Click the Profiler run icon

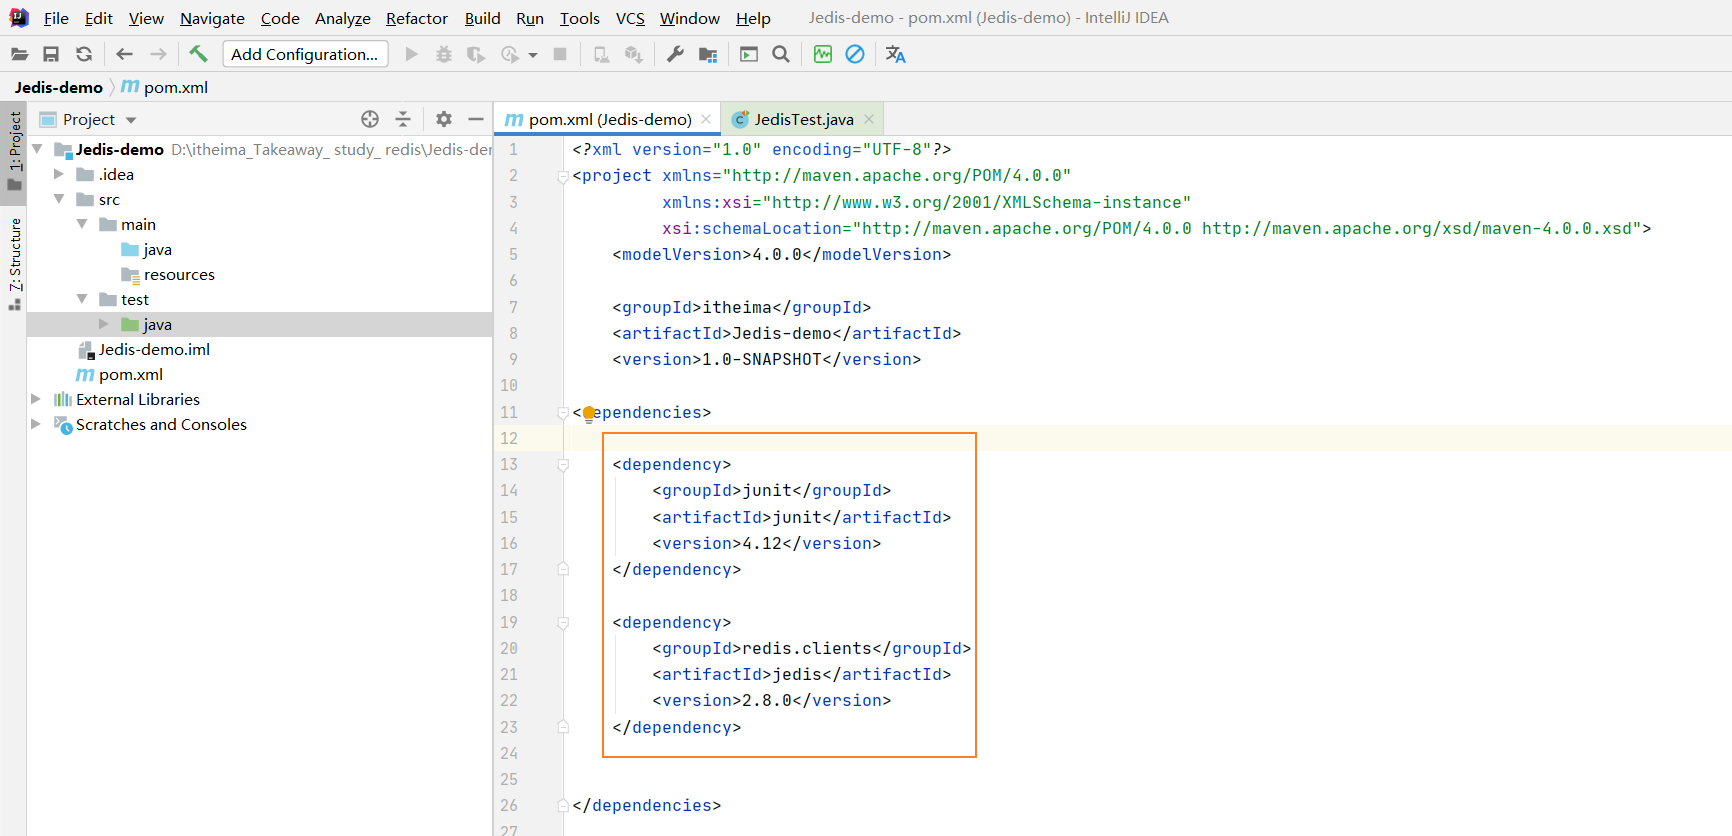click(510, 54)
